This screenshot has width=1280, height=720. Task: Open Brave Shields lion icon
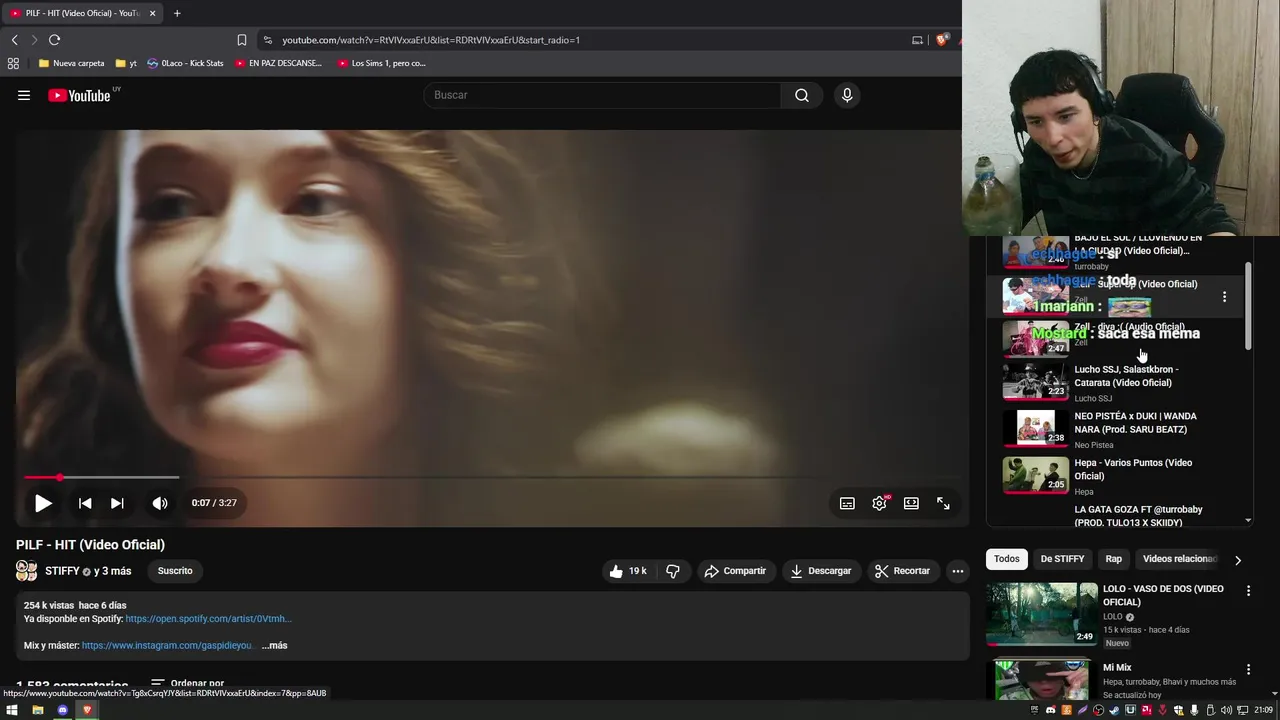pos(942,40)
